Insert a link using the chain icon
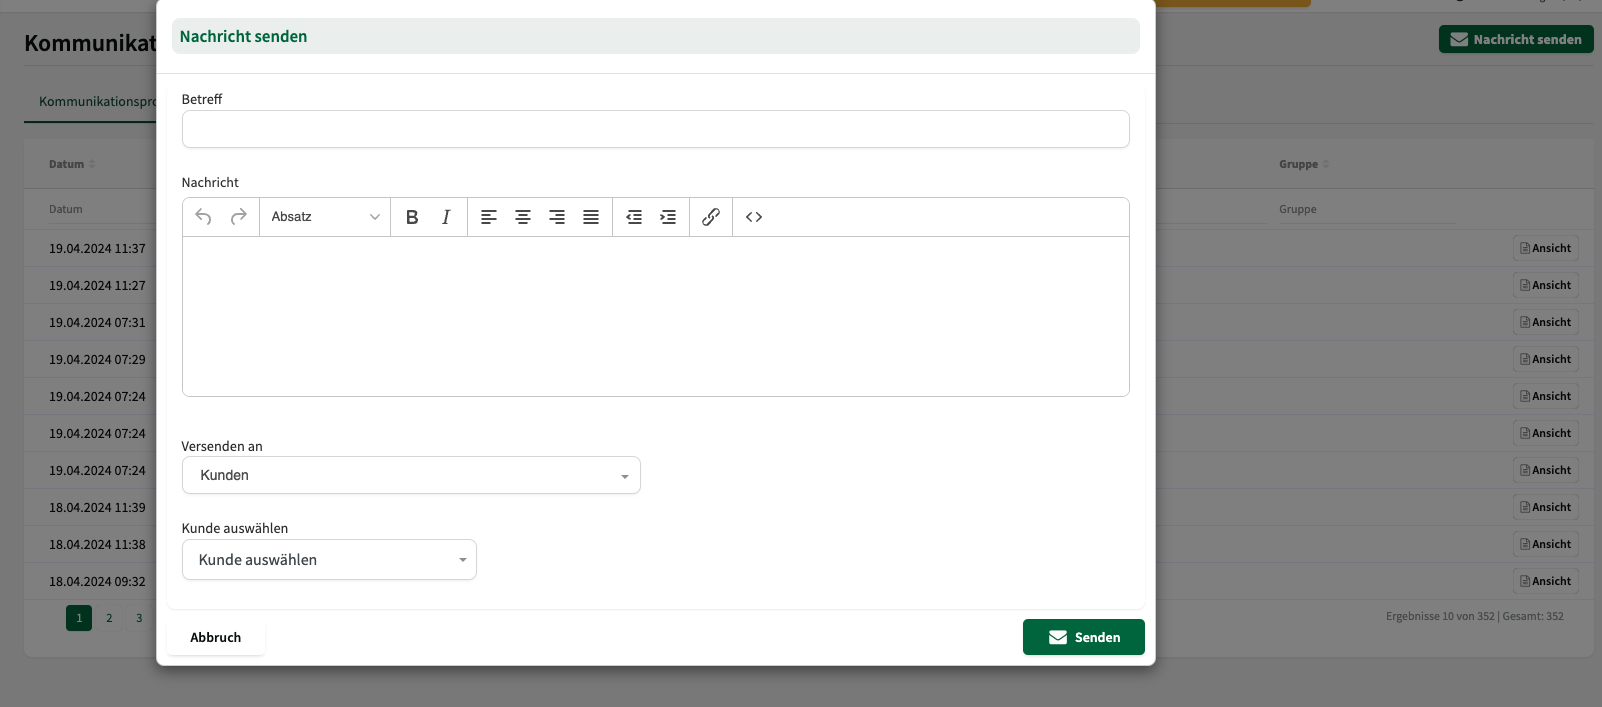 point(711,217)
